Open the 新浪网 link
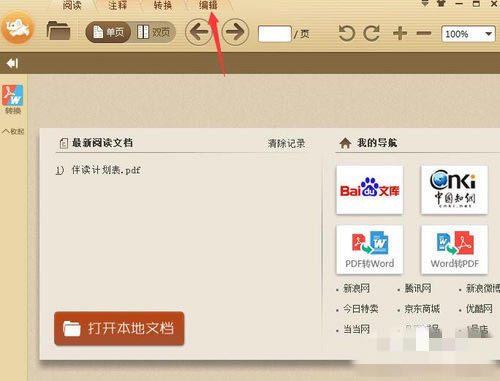This screenshot has height=381, width=500. tap(356, 288)
